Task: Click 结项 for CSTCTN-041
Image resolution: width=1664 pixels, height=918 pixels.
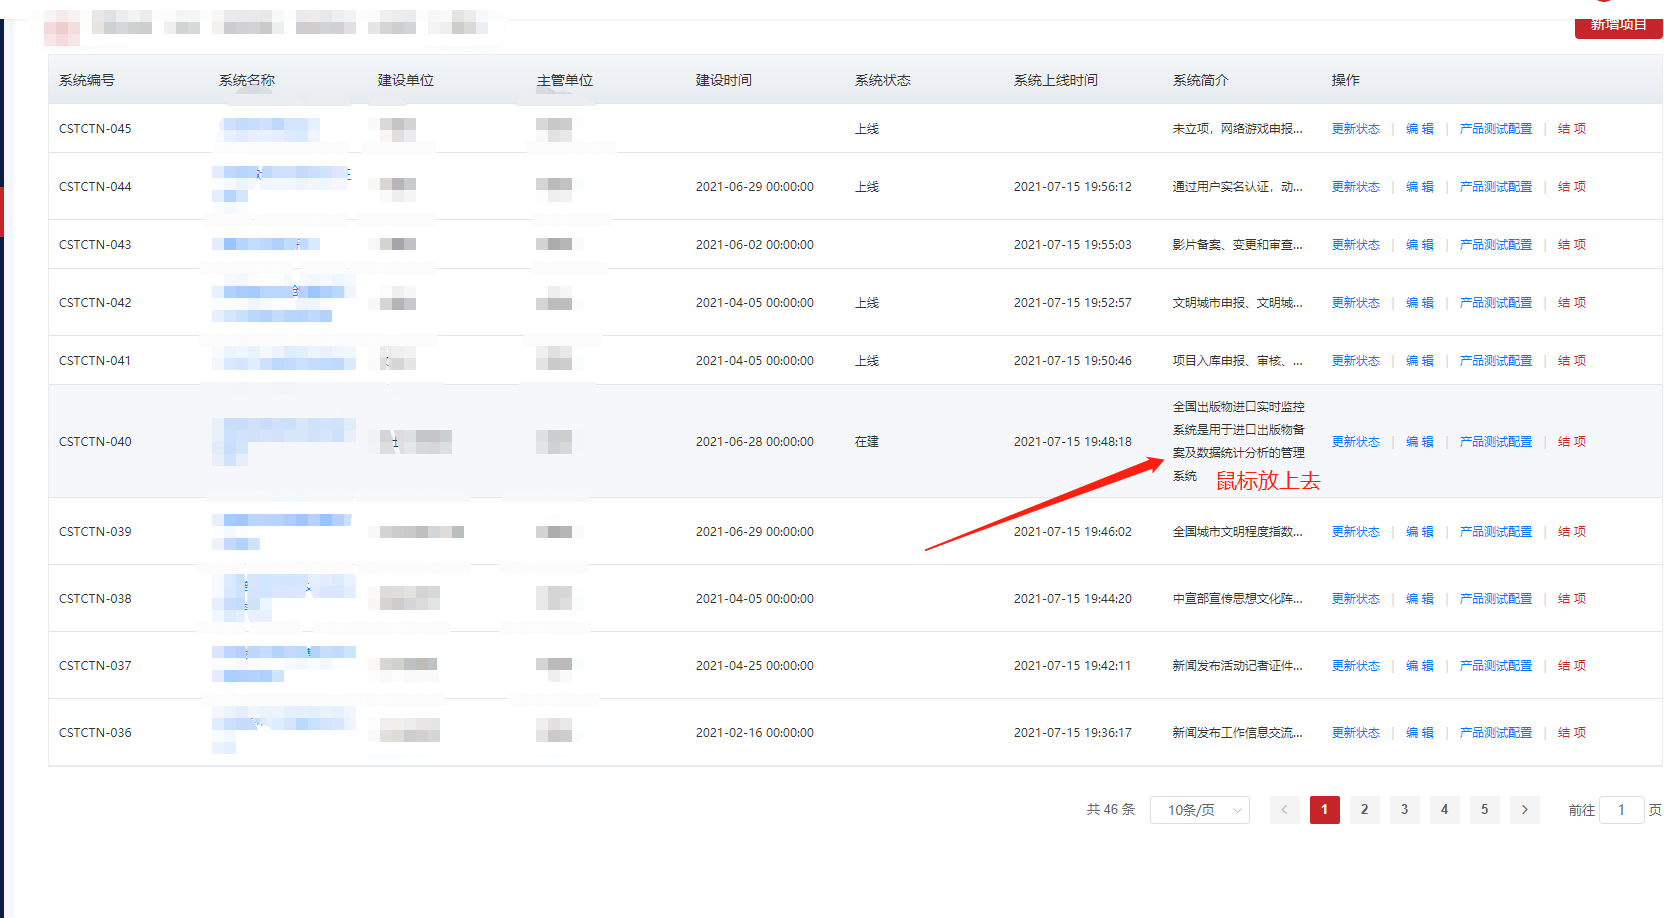Action: click(1571, 361)
